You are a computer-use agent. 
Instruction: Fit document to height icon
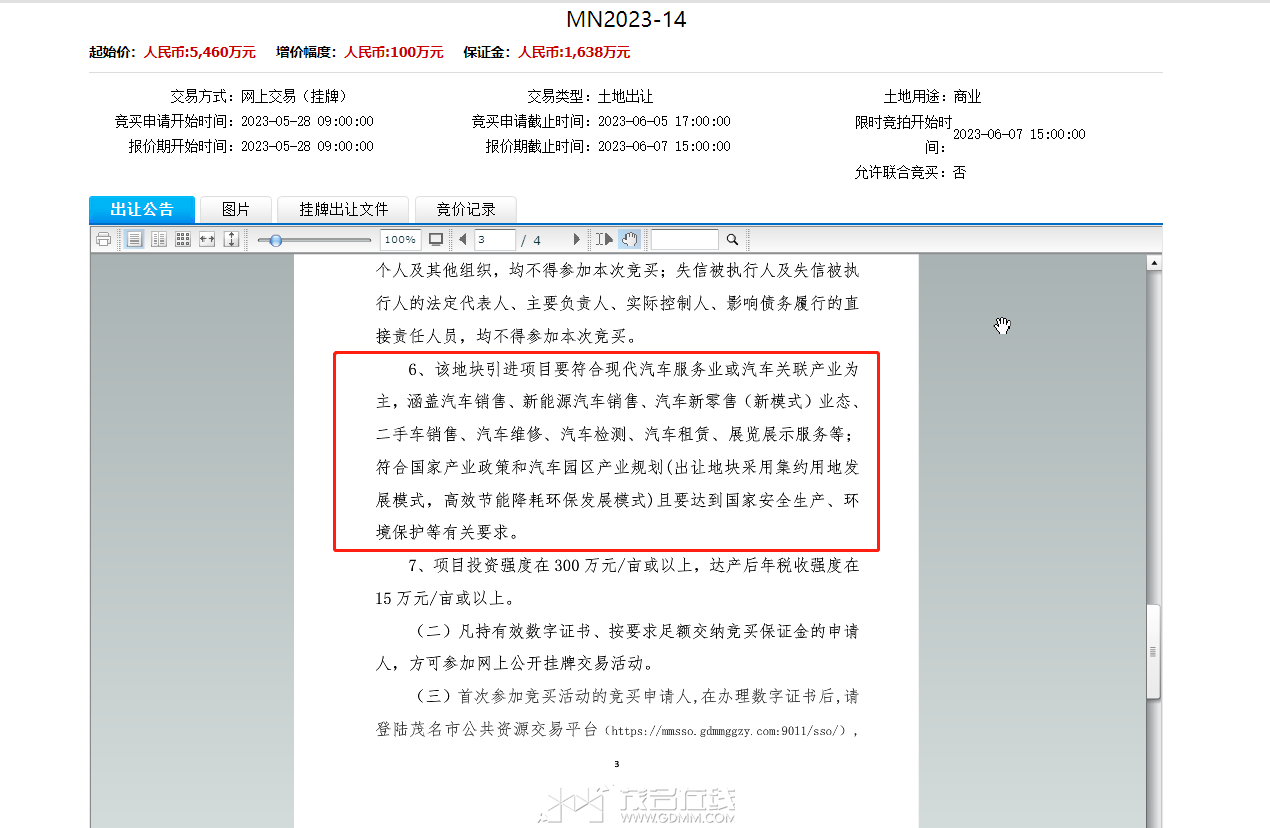point(231,239)
